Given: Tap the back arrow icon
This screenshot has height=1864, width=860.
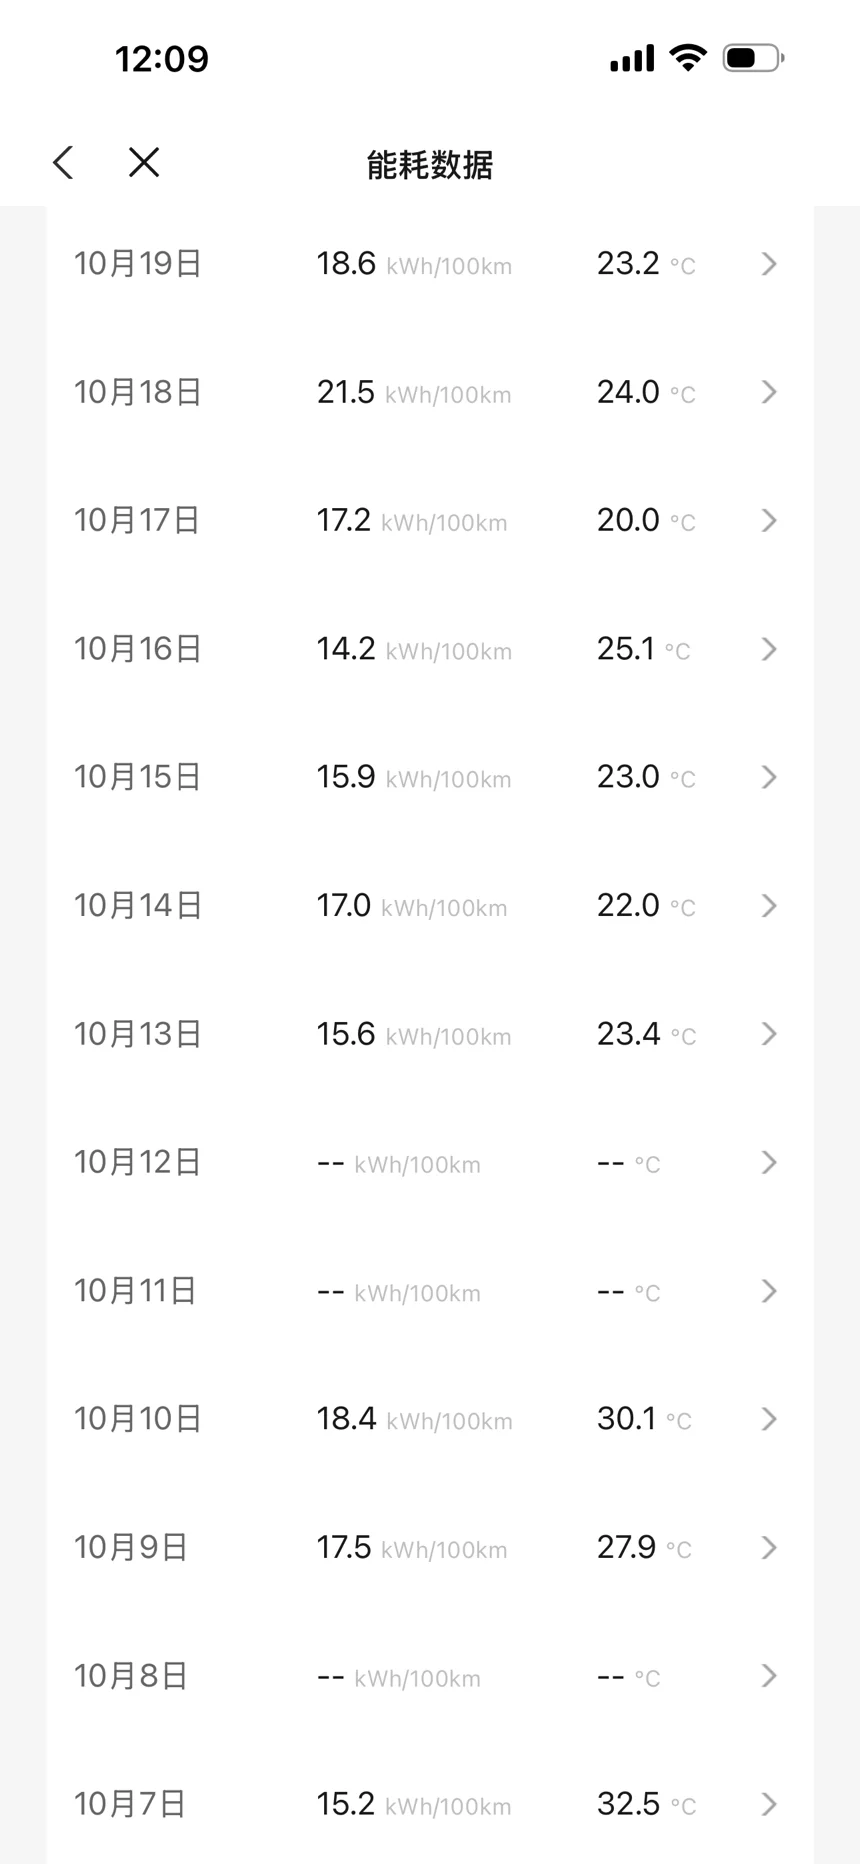Looking at the screenshot, I should click(64, 162).
